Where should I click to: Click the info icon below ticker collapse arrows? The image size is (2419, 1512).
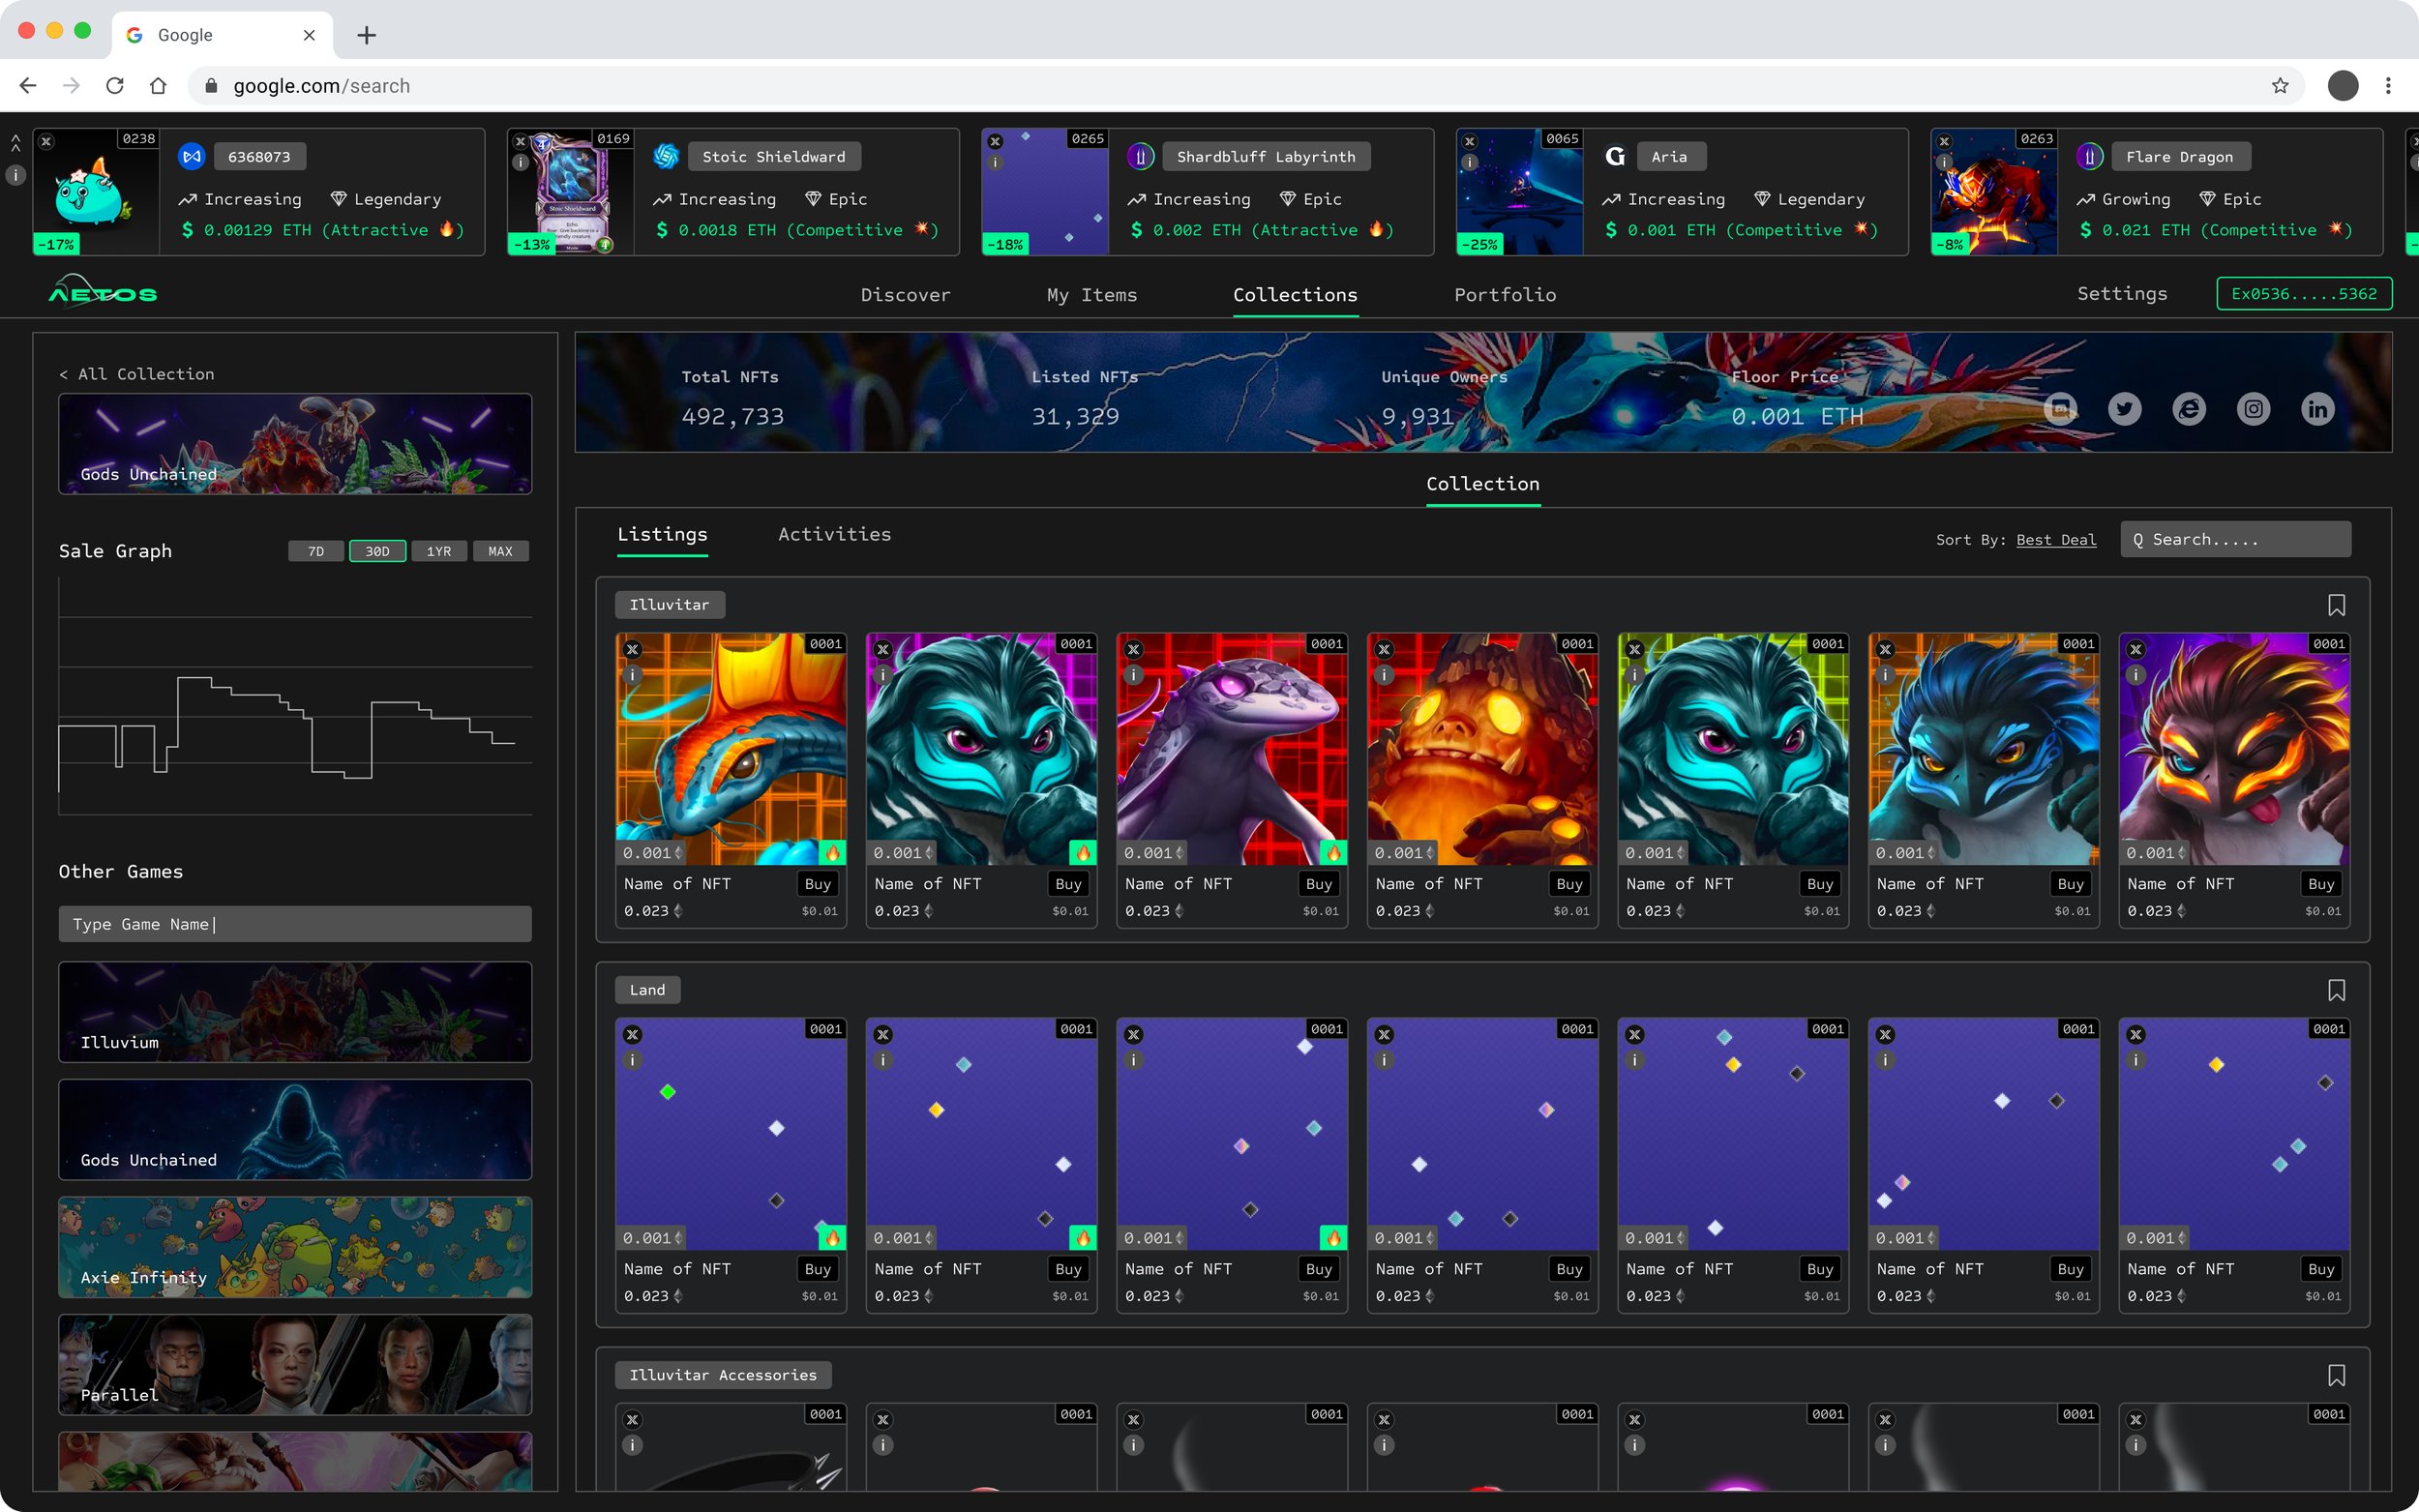[x=16, y=175]
